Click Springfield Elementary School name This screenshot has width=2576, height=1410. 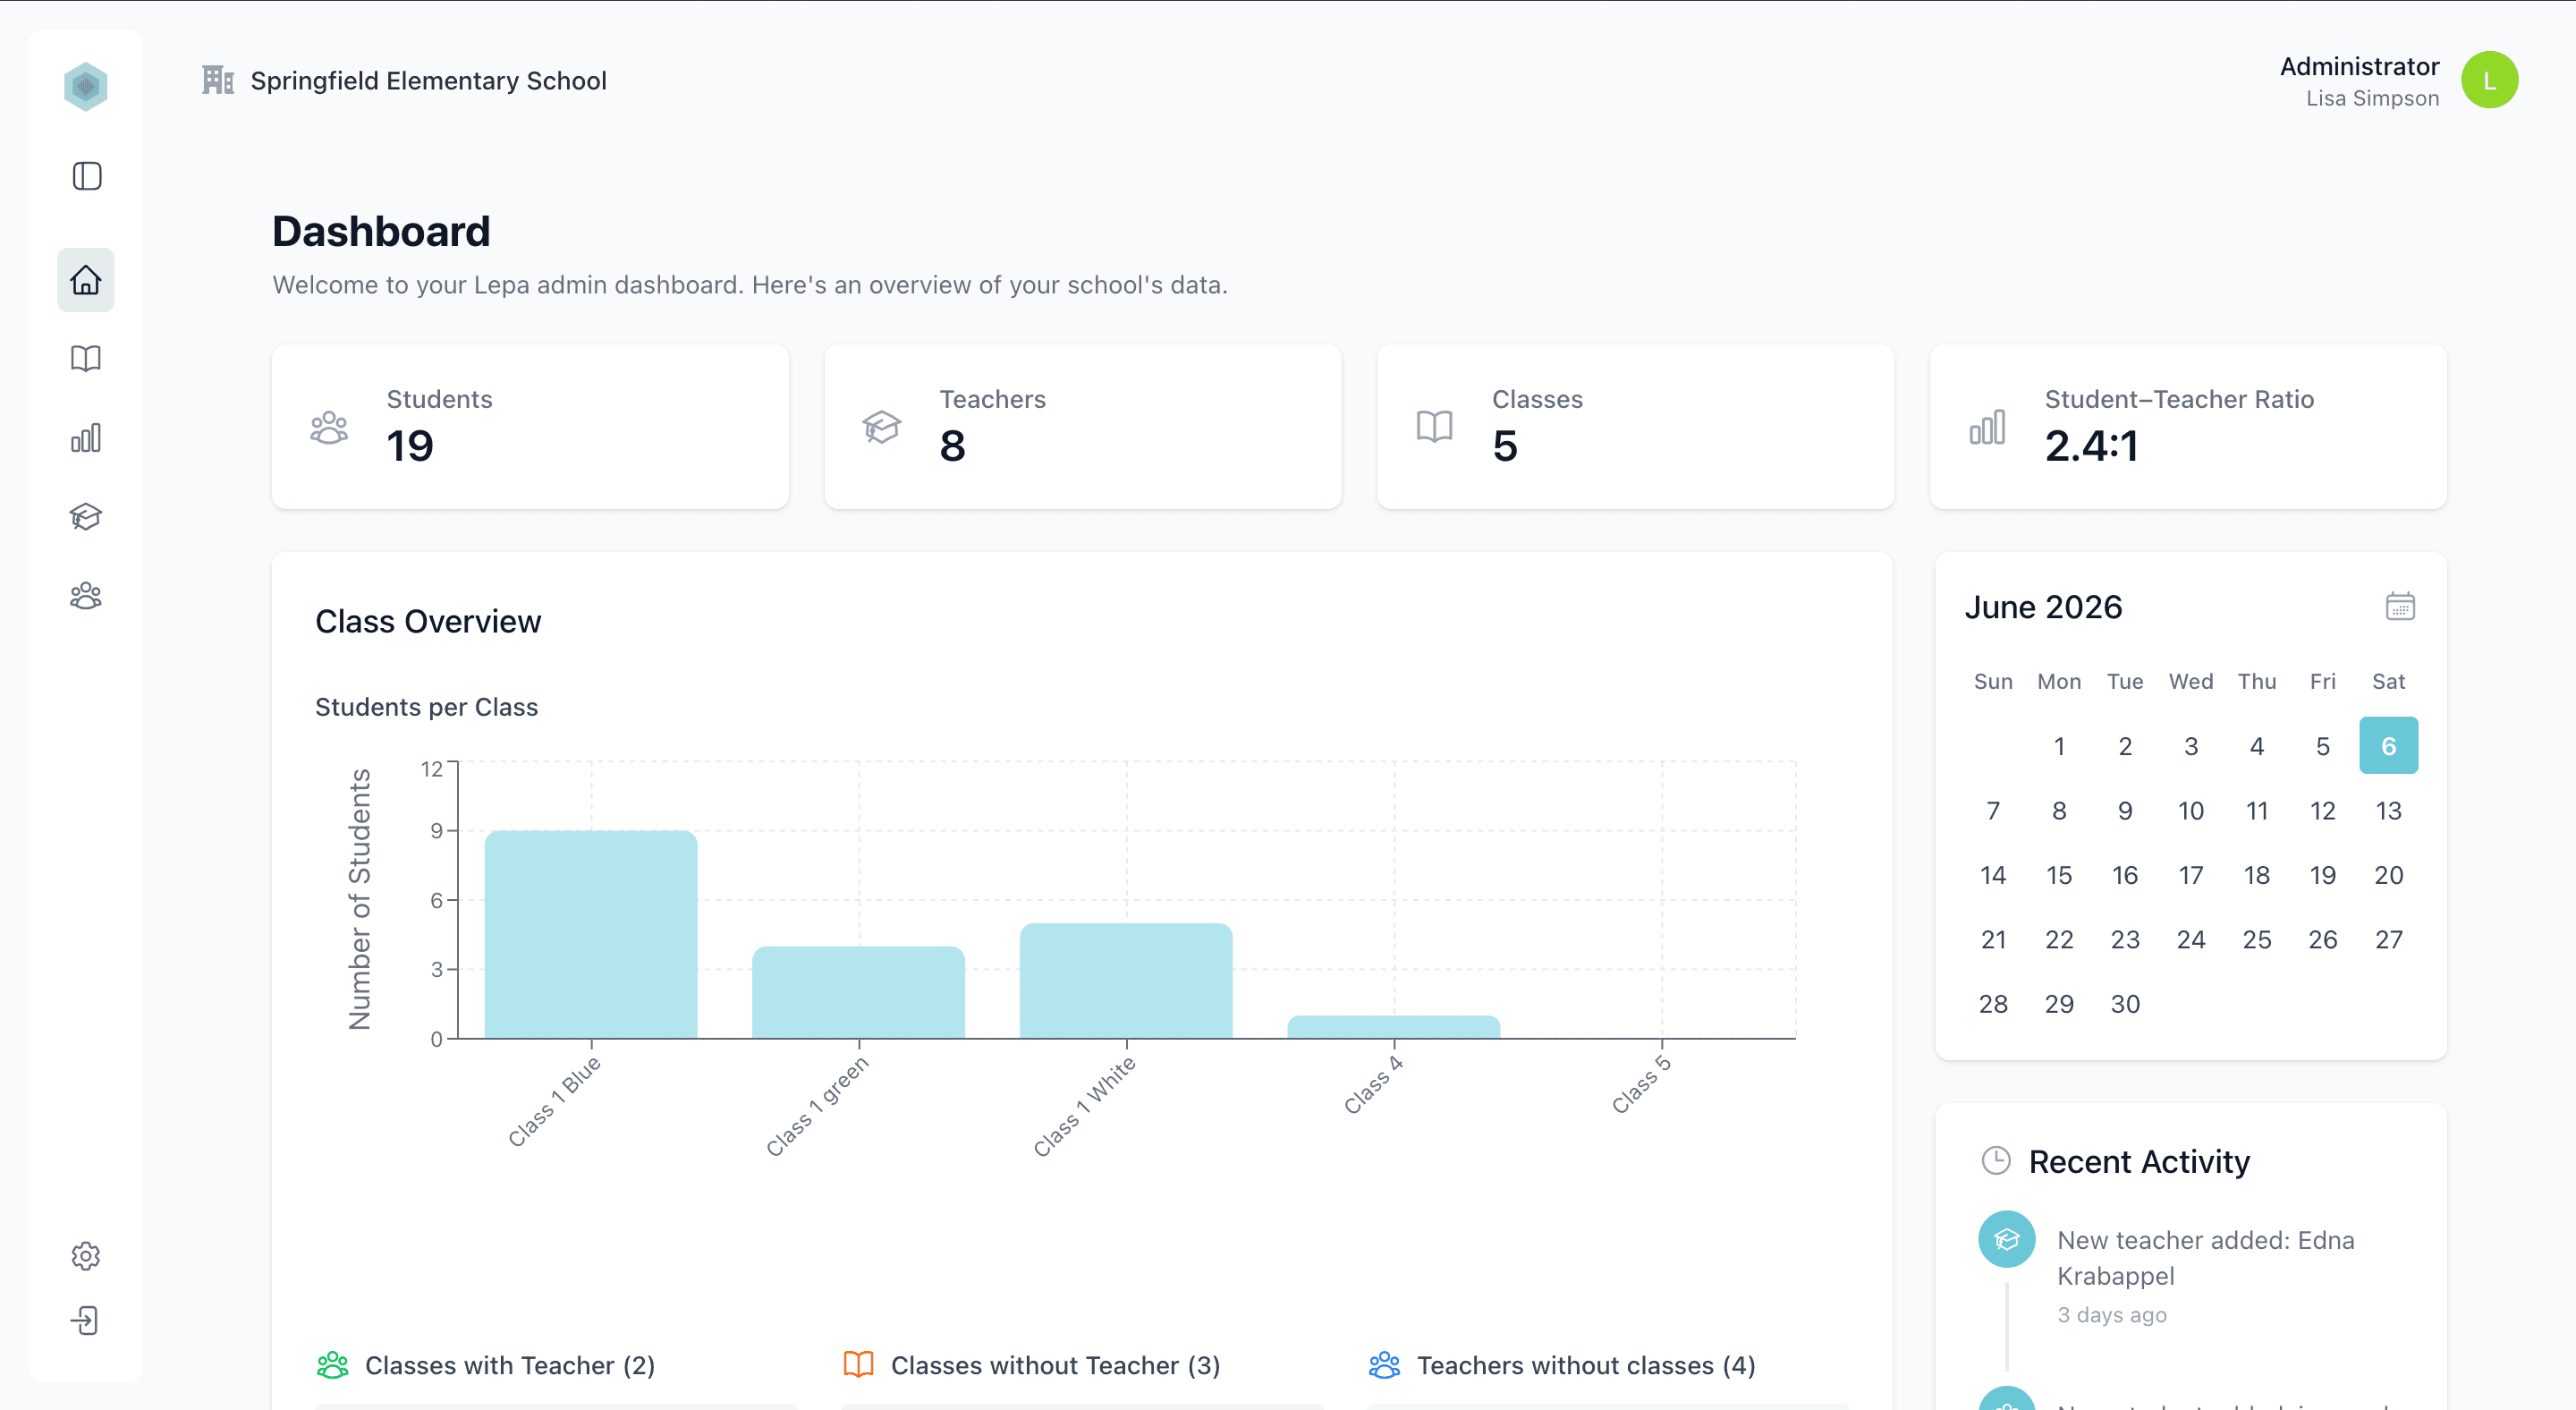tap(429, 81)
